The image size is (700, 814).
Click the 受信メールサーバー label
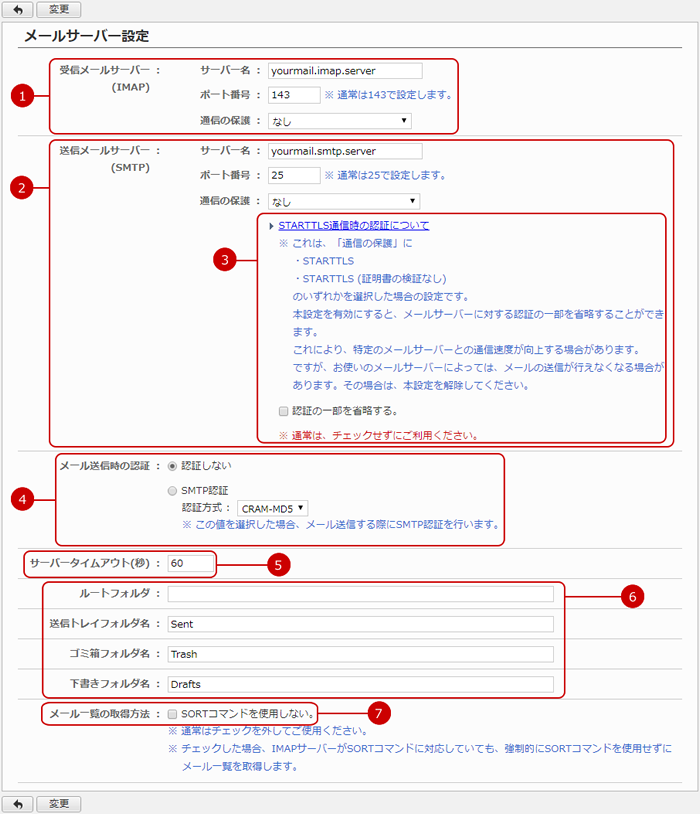[104, 70]
